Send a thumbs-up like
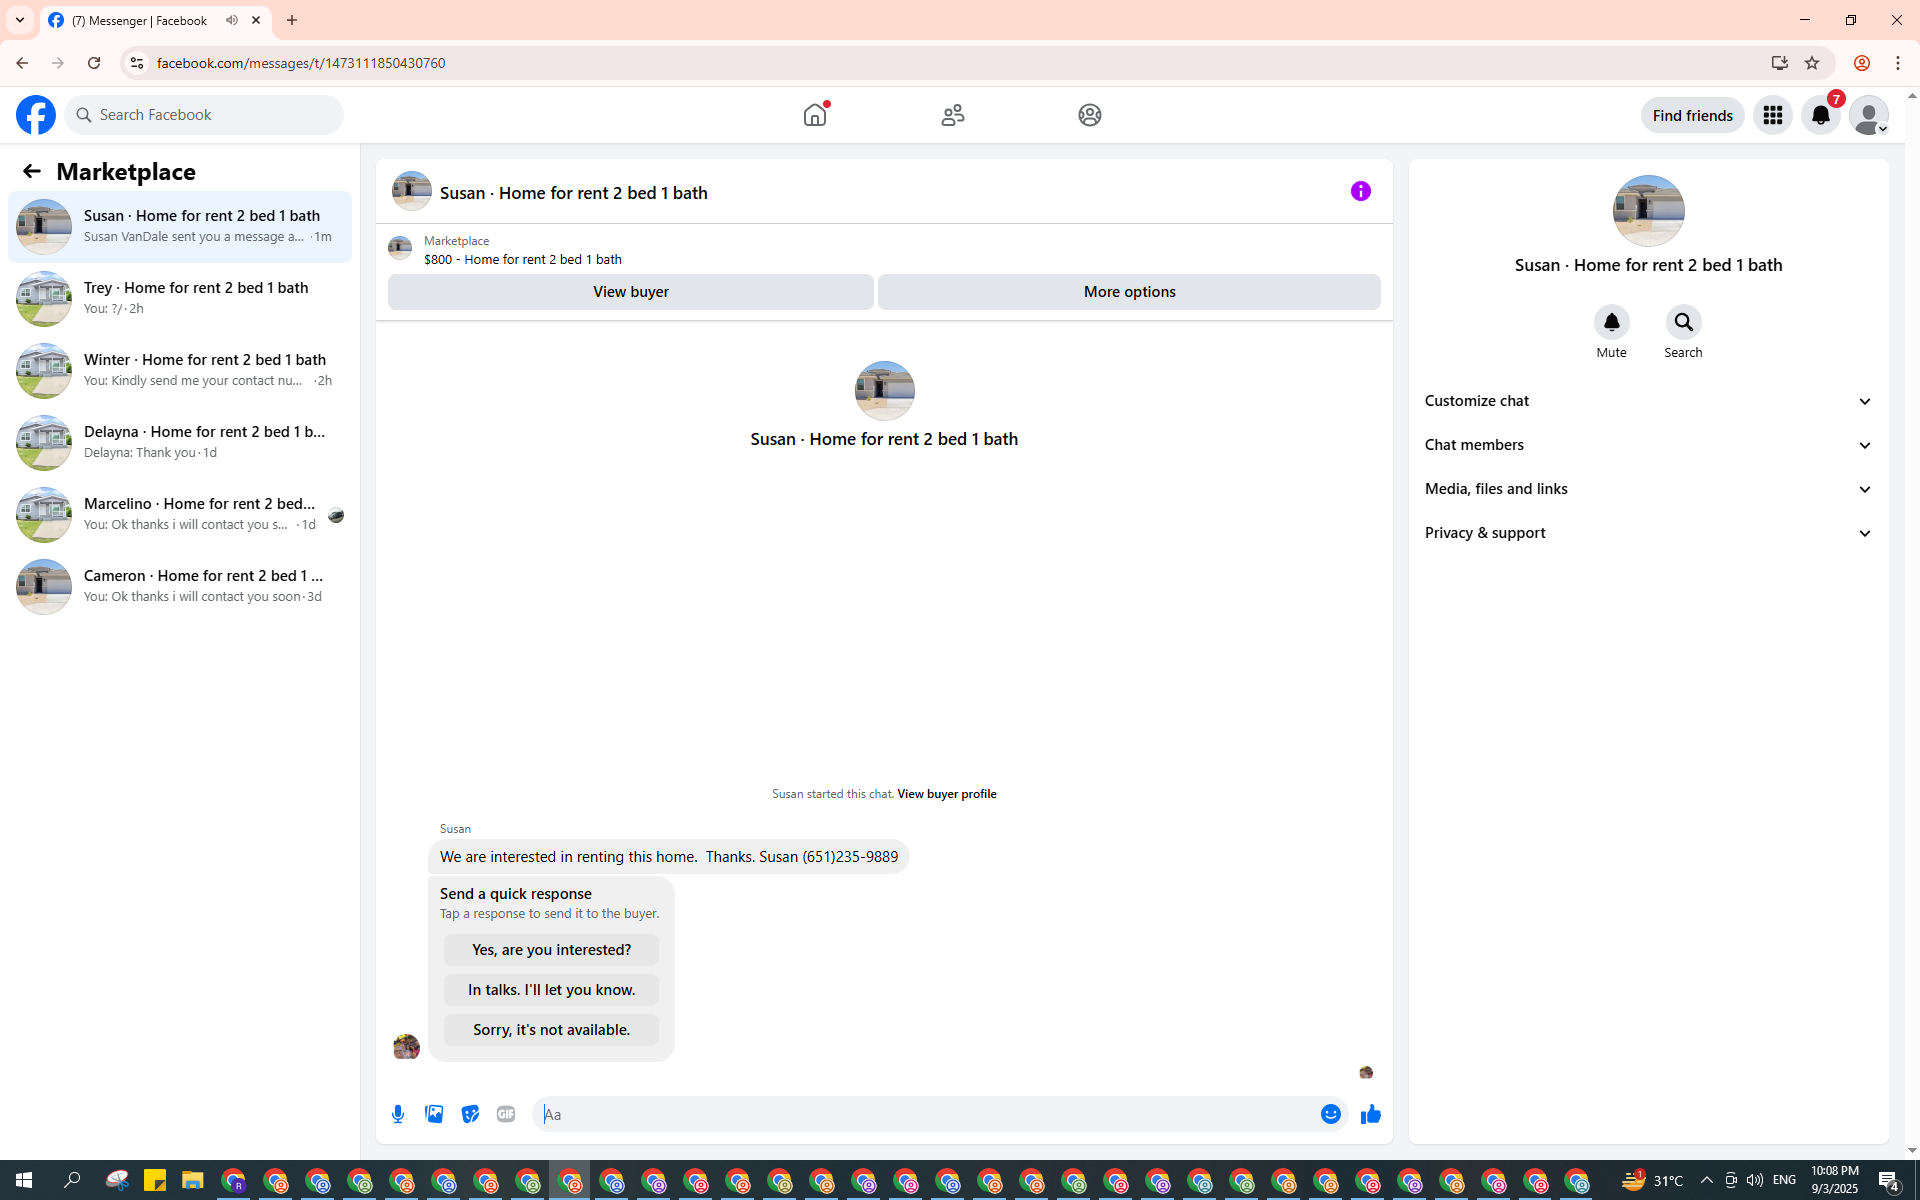The height and width of the screenshot is (1200, 1920). (x=1370, y=1114)
